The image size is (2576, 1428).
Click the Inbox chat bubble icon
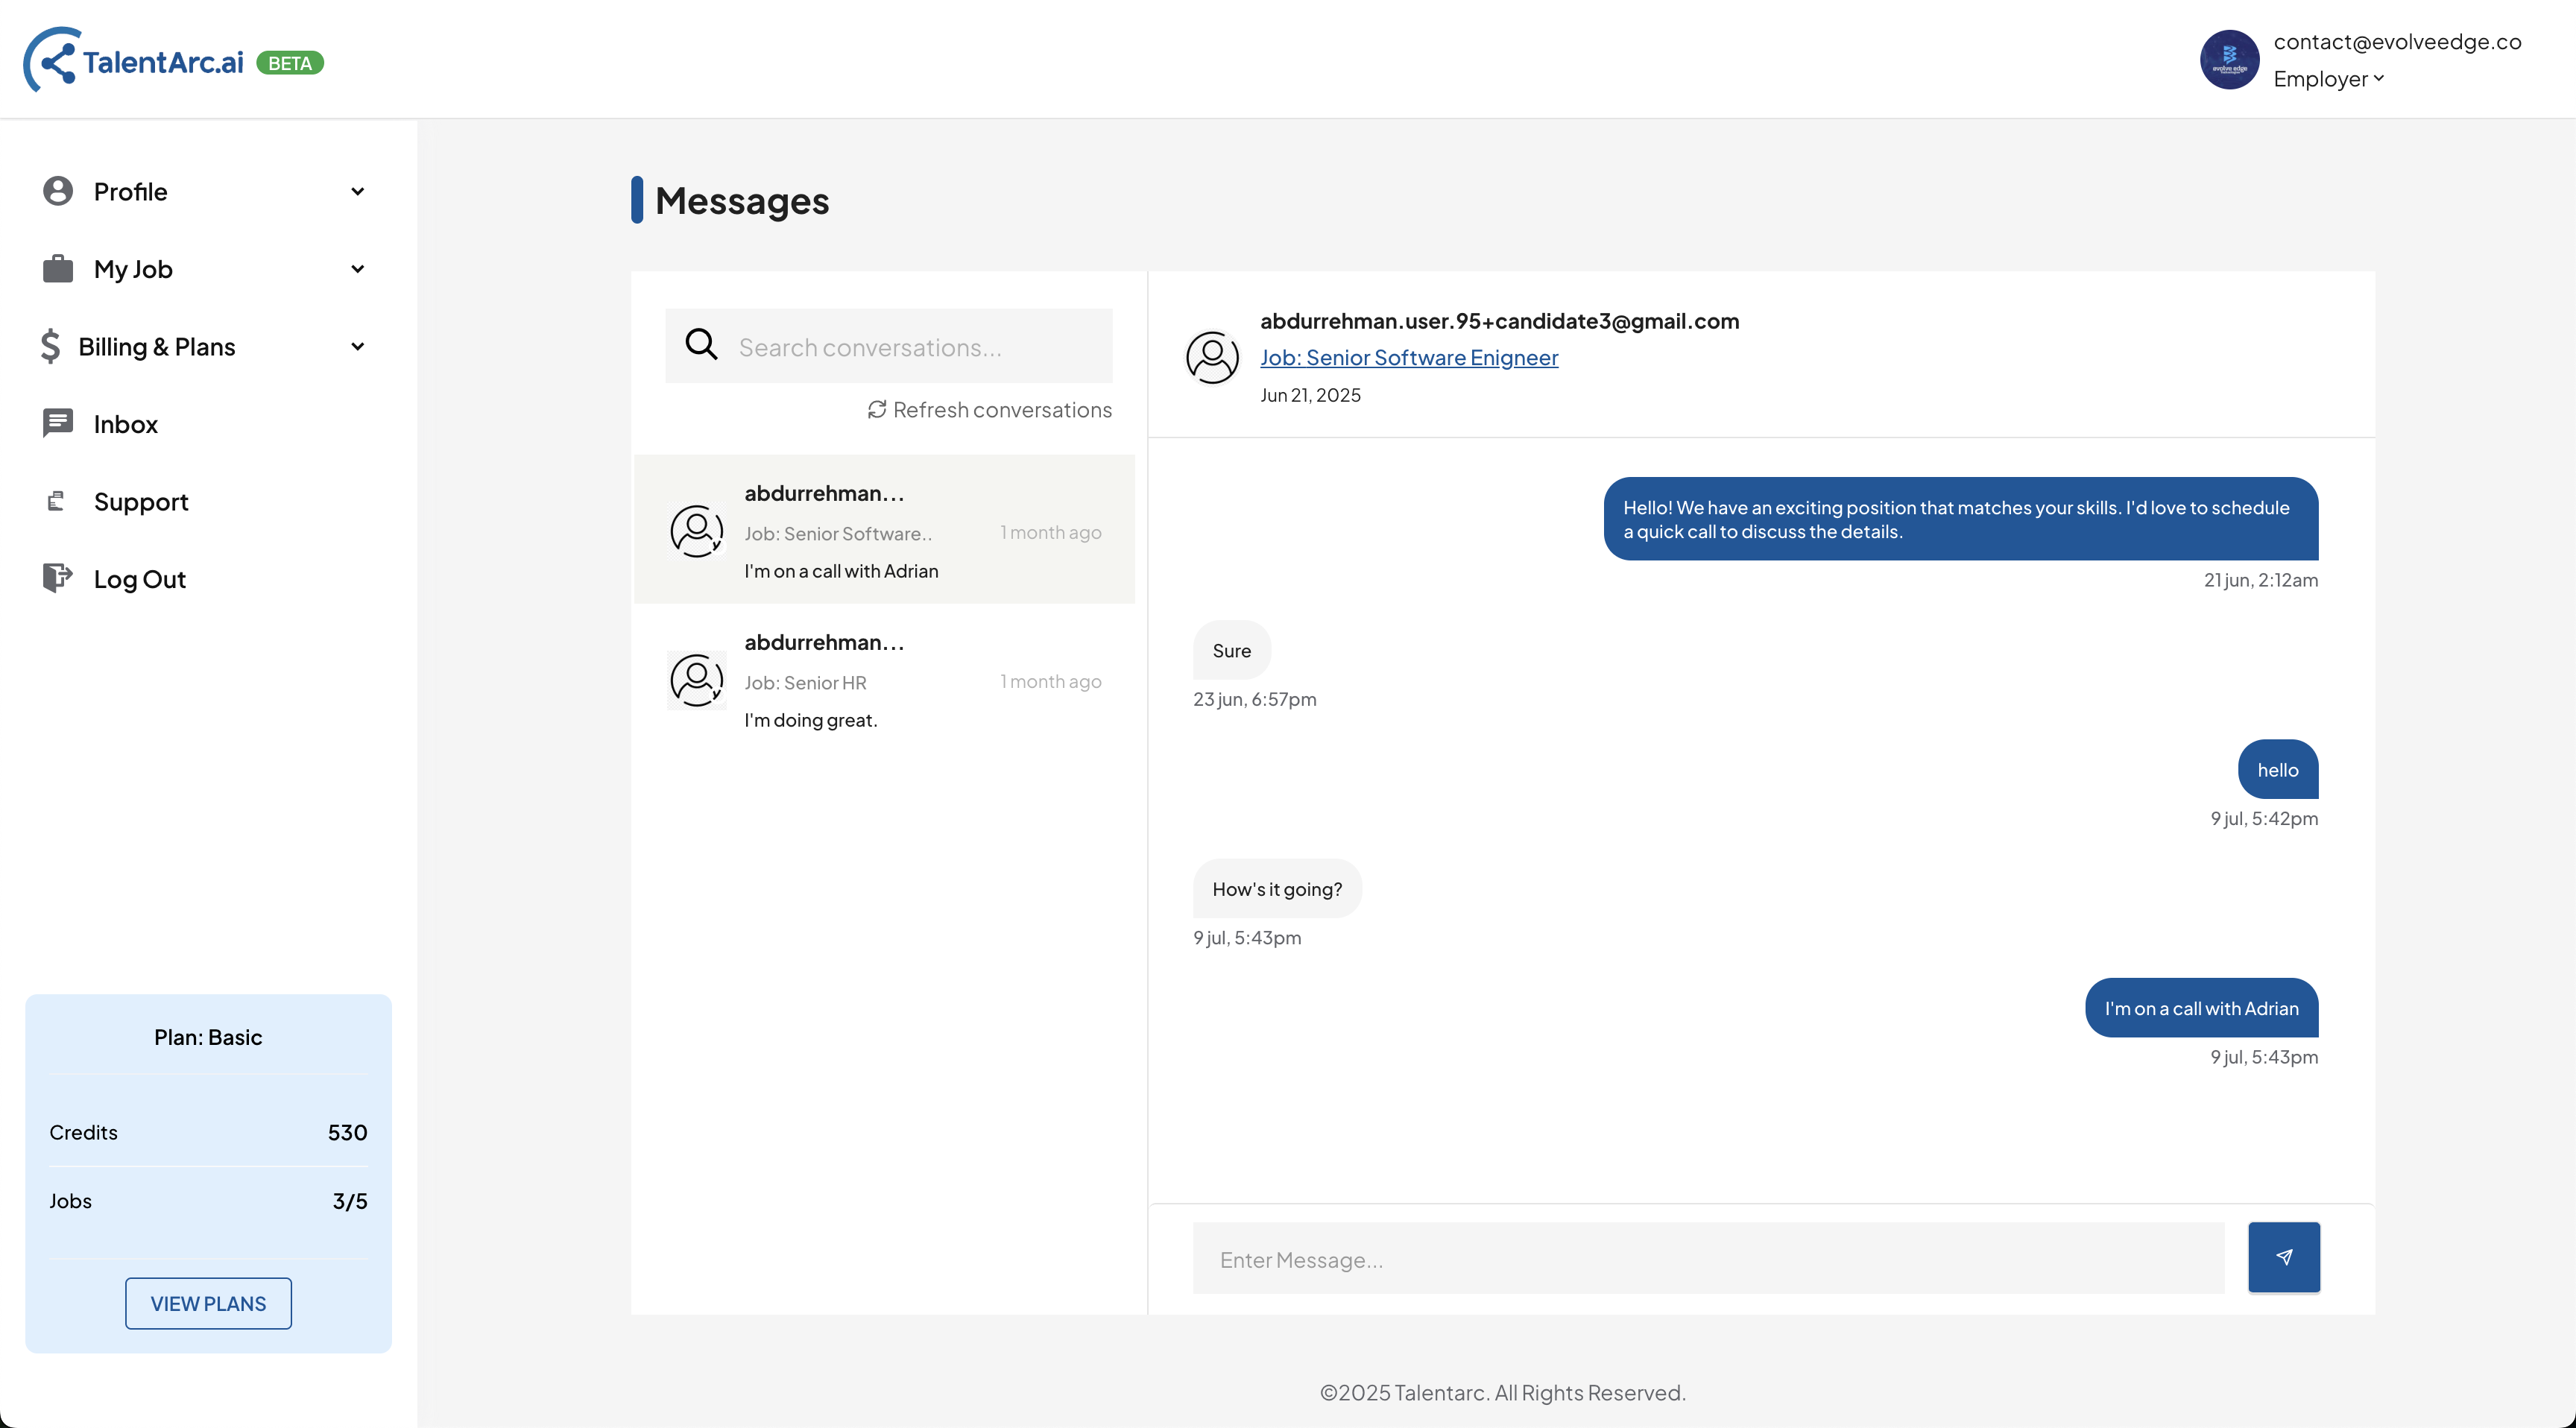pos(58,423)
